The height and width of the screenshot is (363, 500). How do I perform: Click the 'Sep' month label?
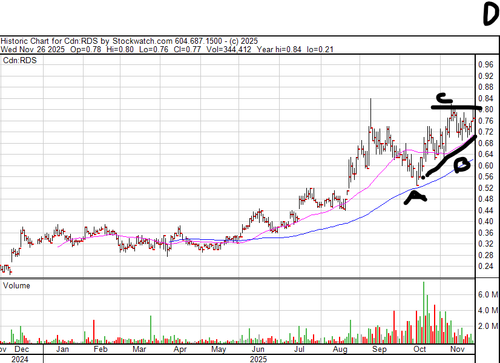(379, 349)
